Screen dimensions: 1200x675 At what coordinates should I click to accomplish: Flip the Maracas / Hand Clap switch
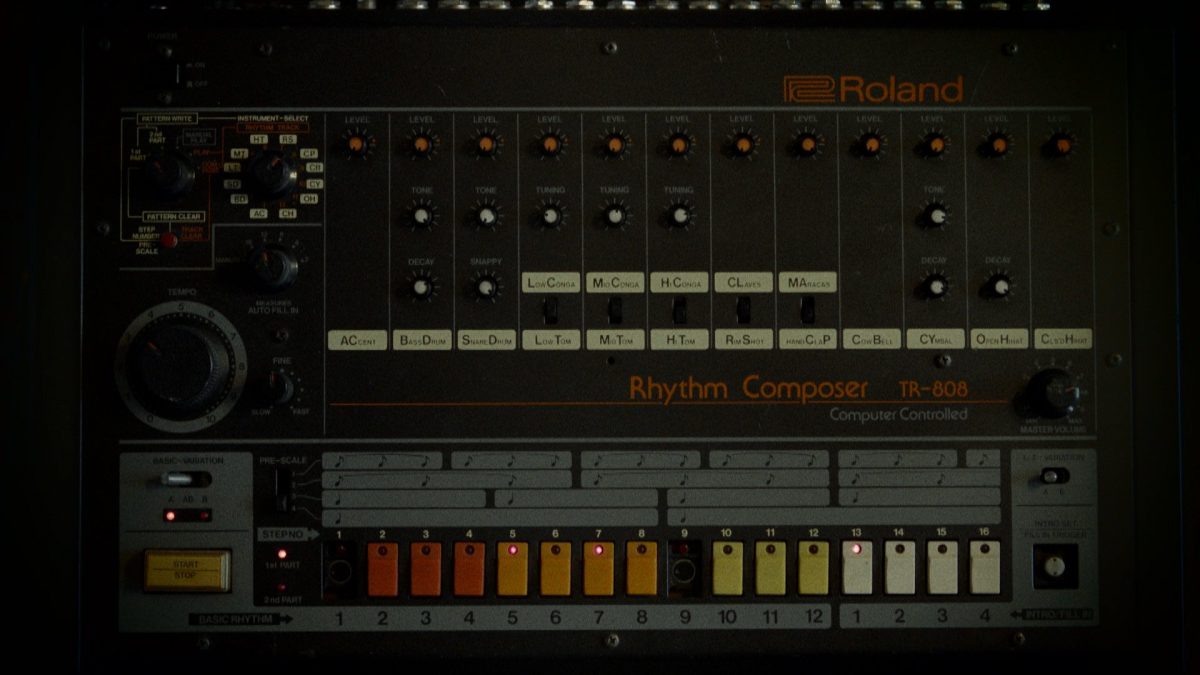[x=806, y=311]
